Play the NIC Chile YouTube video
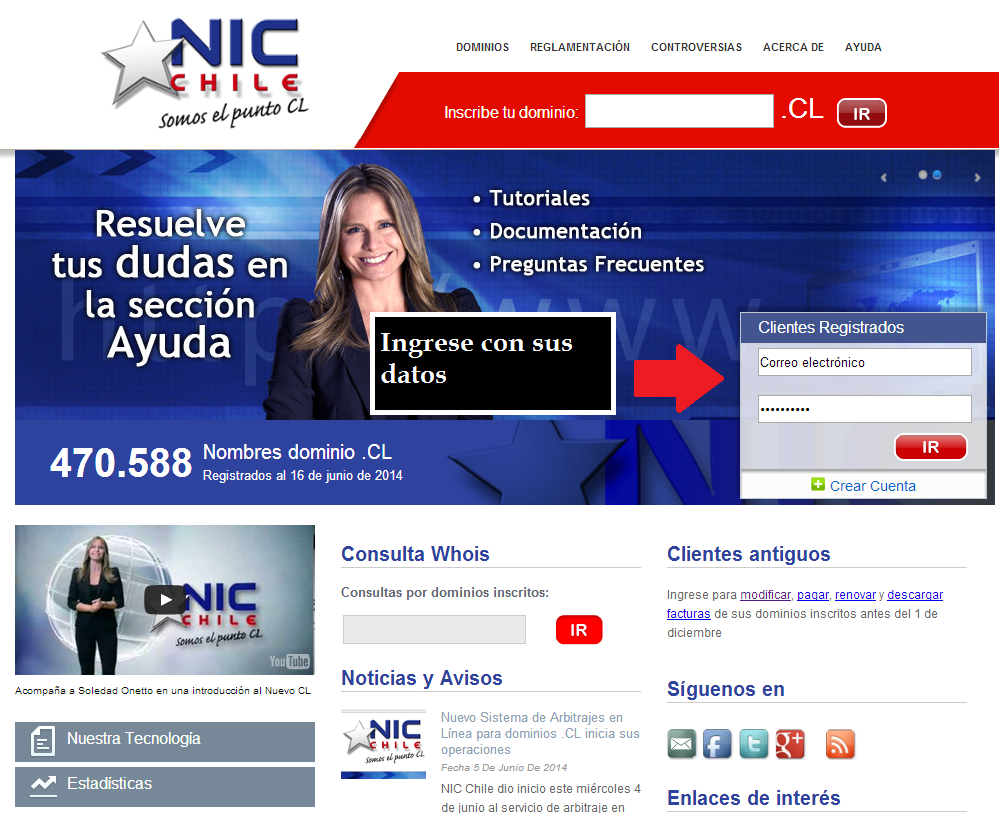The width and height of the screenshot is (999, 813). coord(165,600)
